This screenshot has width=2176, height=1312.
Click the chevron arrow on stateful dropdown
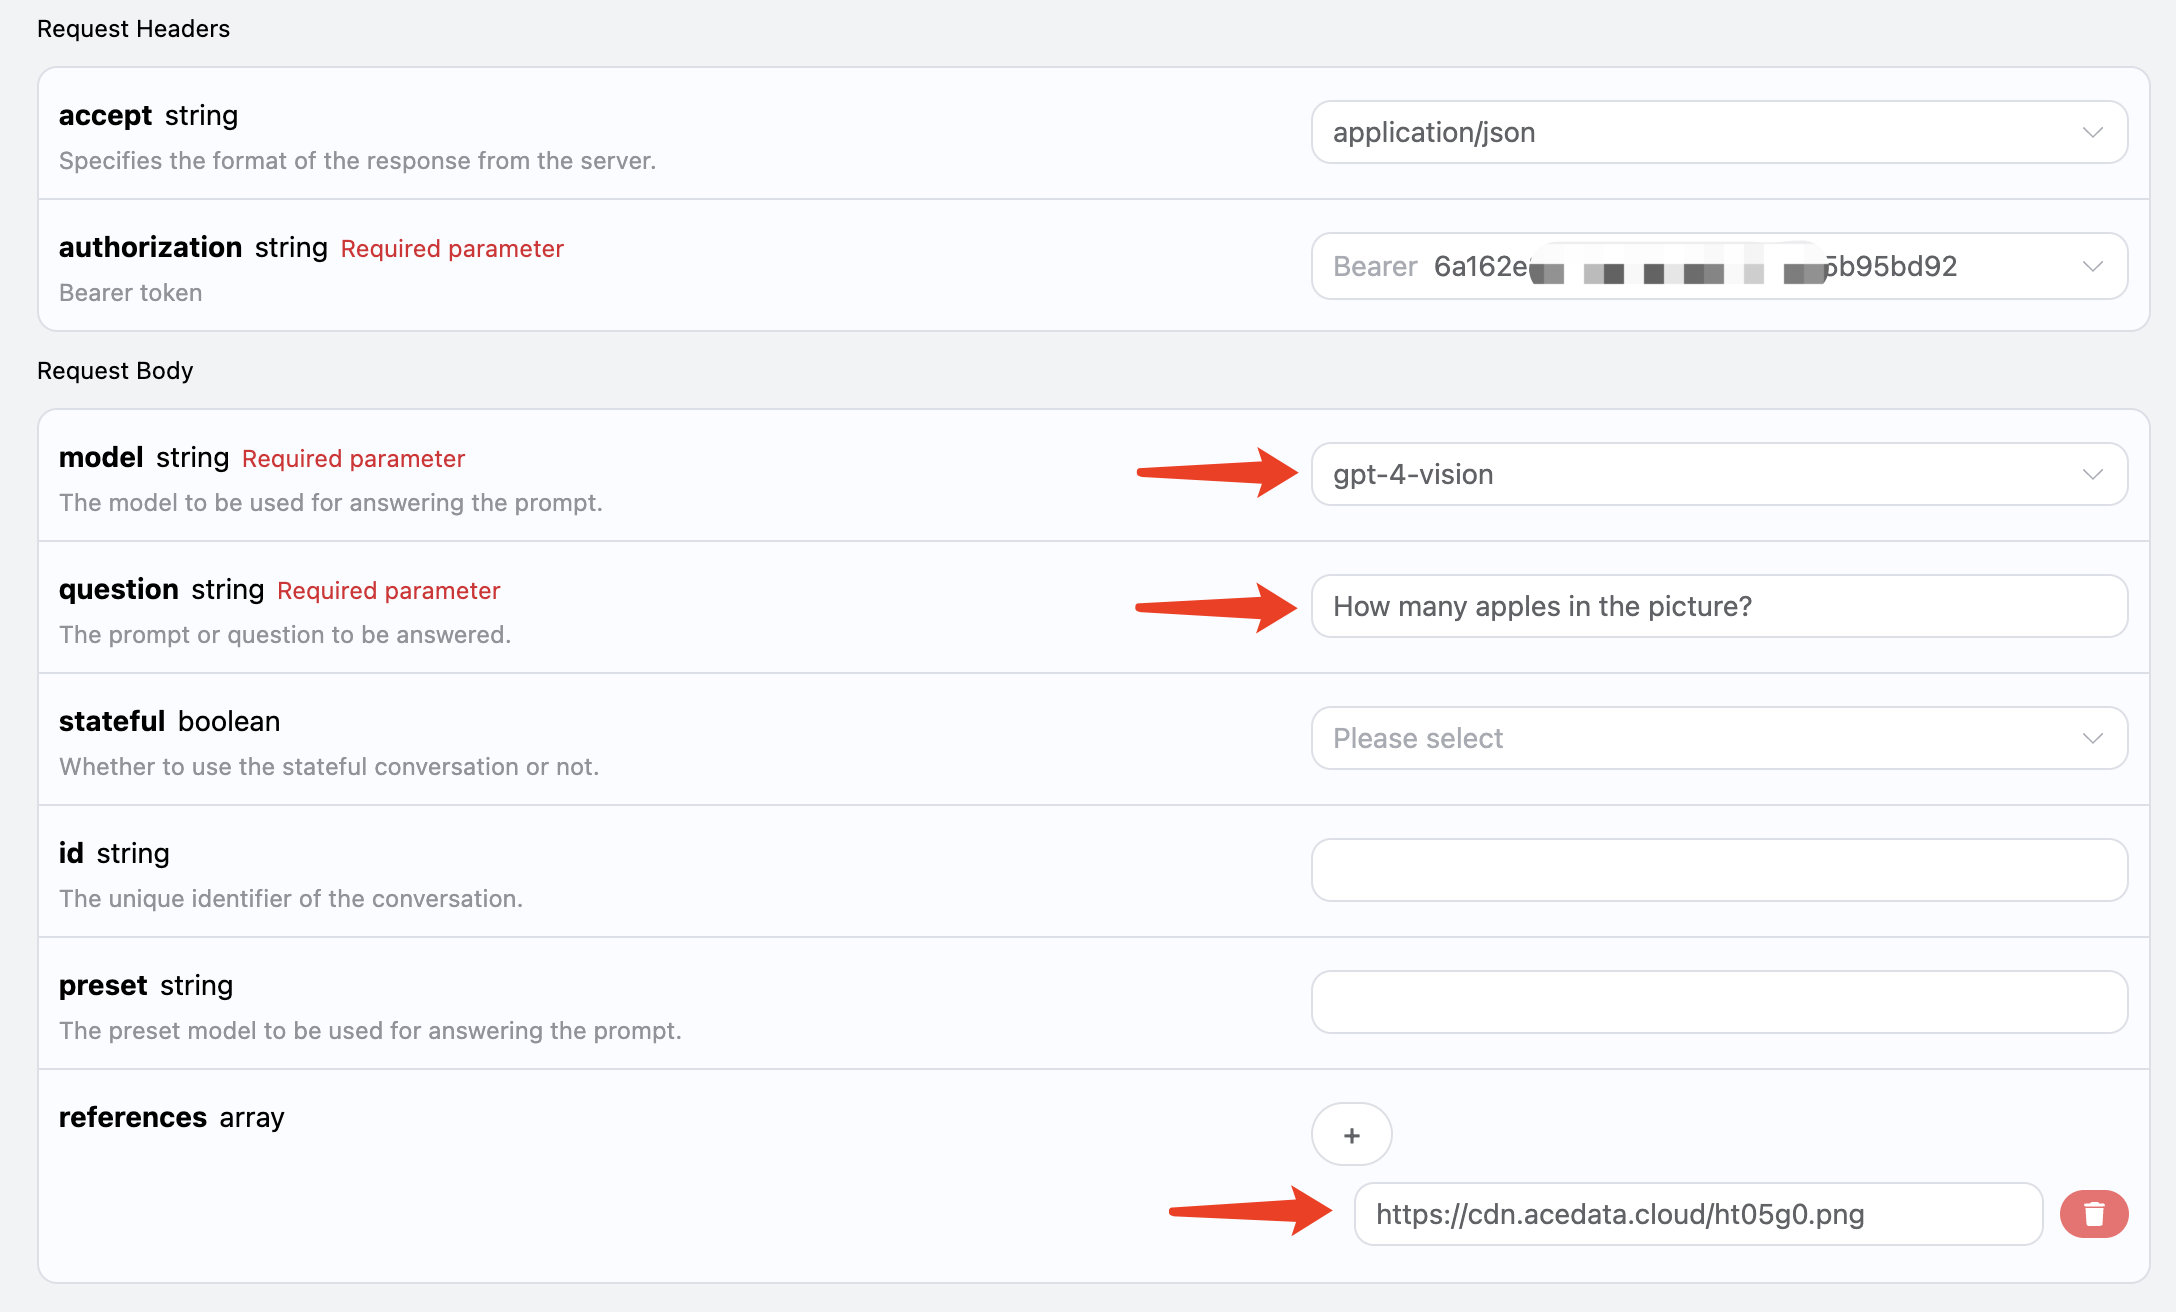(x=2092, y=738)
